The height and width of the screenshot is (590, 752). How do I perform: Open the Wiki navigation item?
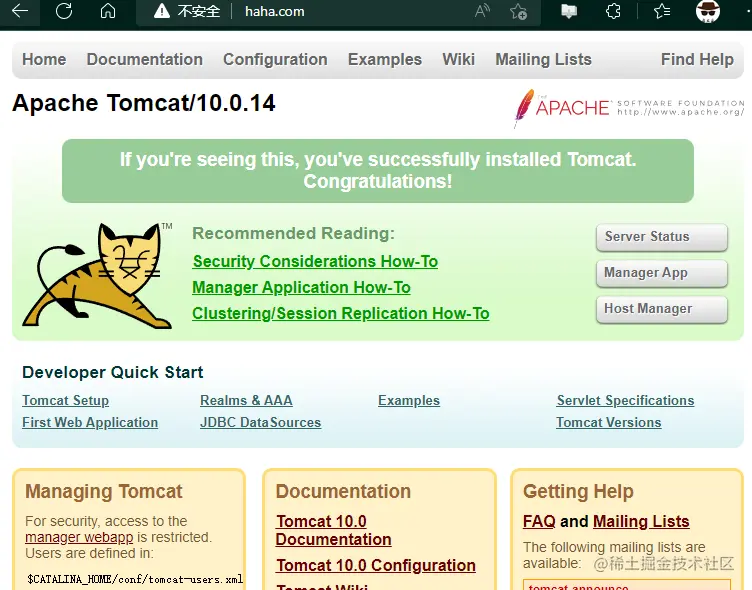(458, 59)
